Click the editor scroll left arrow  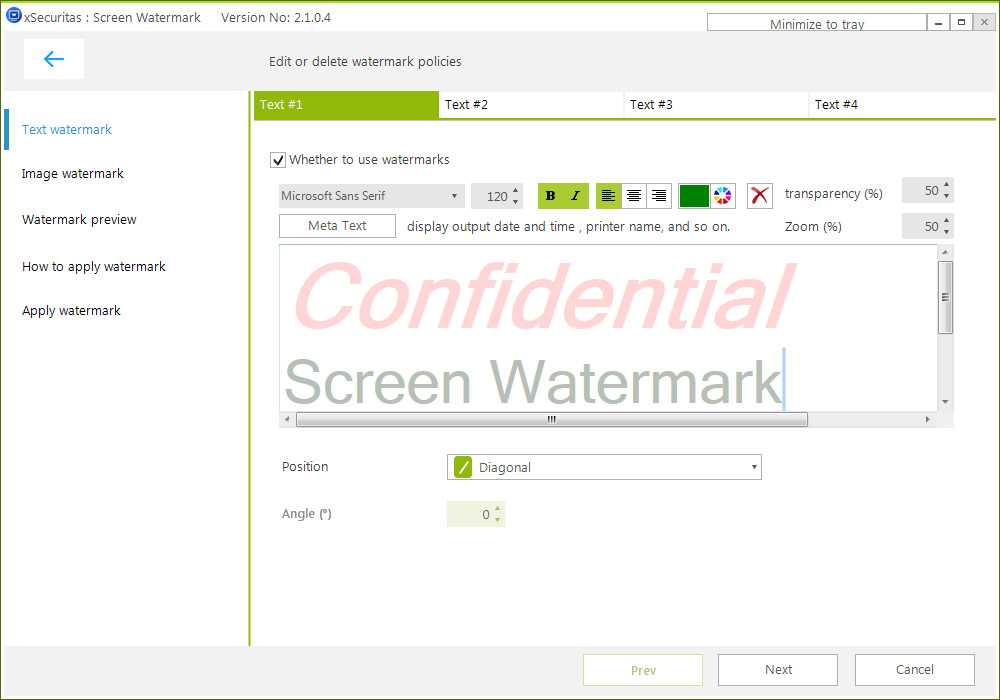coord(287,419)
